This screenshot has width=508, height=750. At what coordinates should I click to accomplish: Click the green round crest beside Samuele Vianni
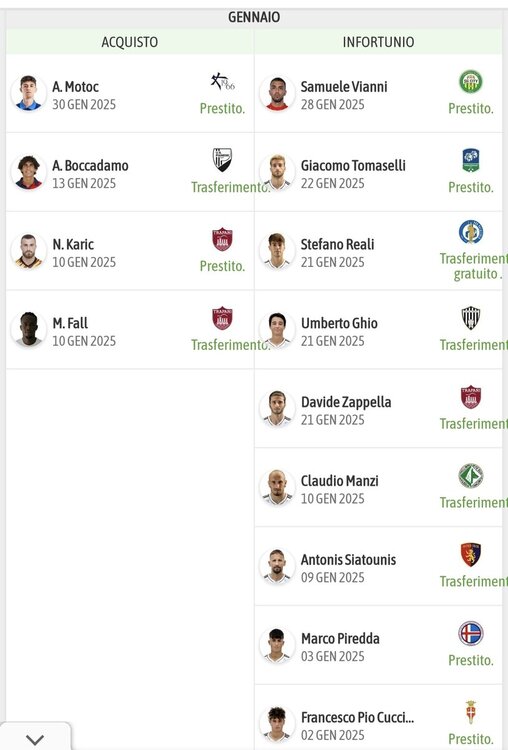point(471,82)
